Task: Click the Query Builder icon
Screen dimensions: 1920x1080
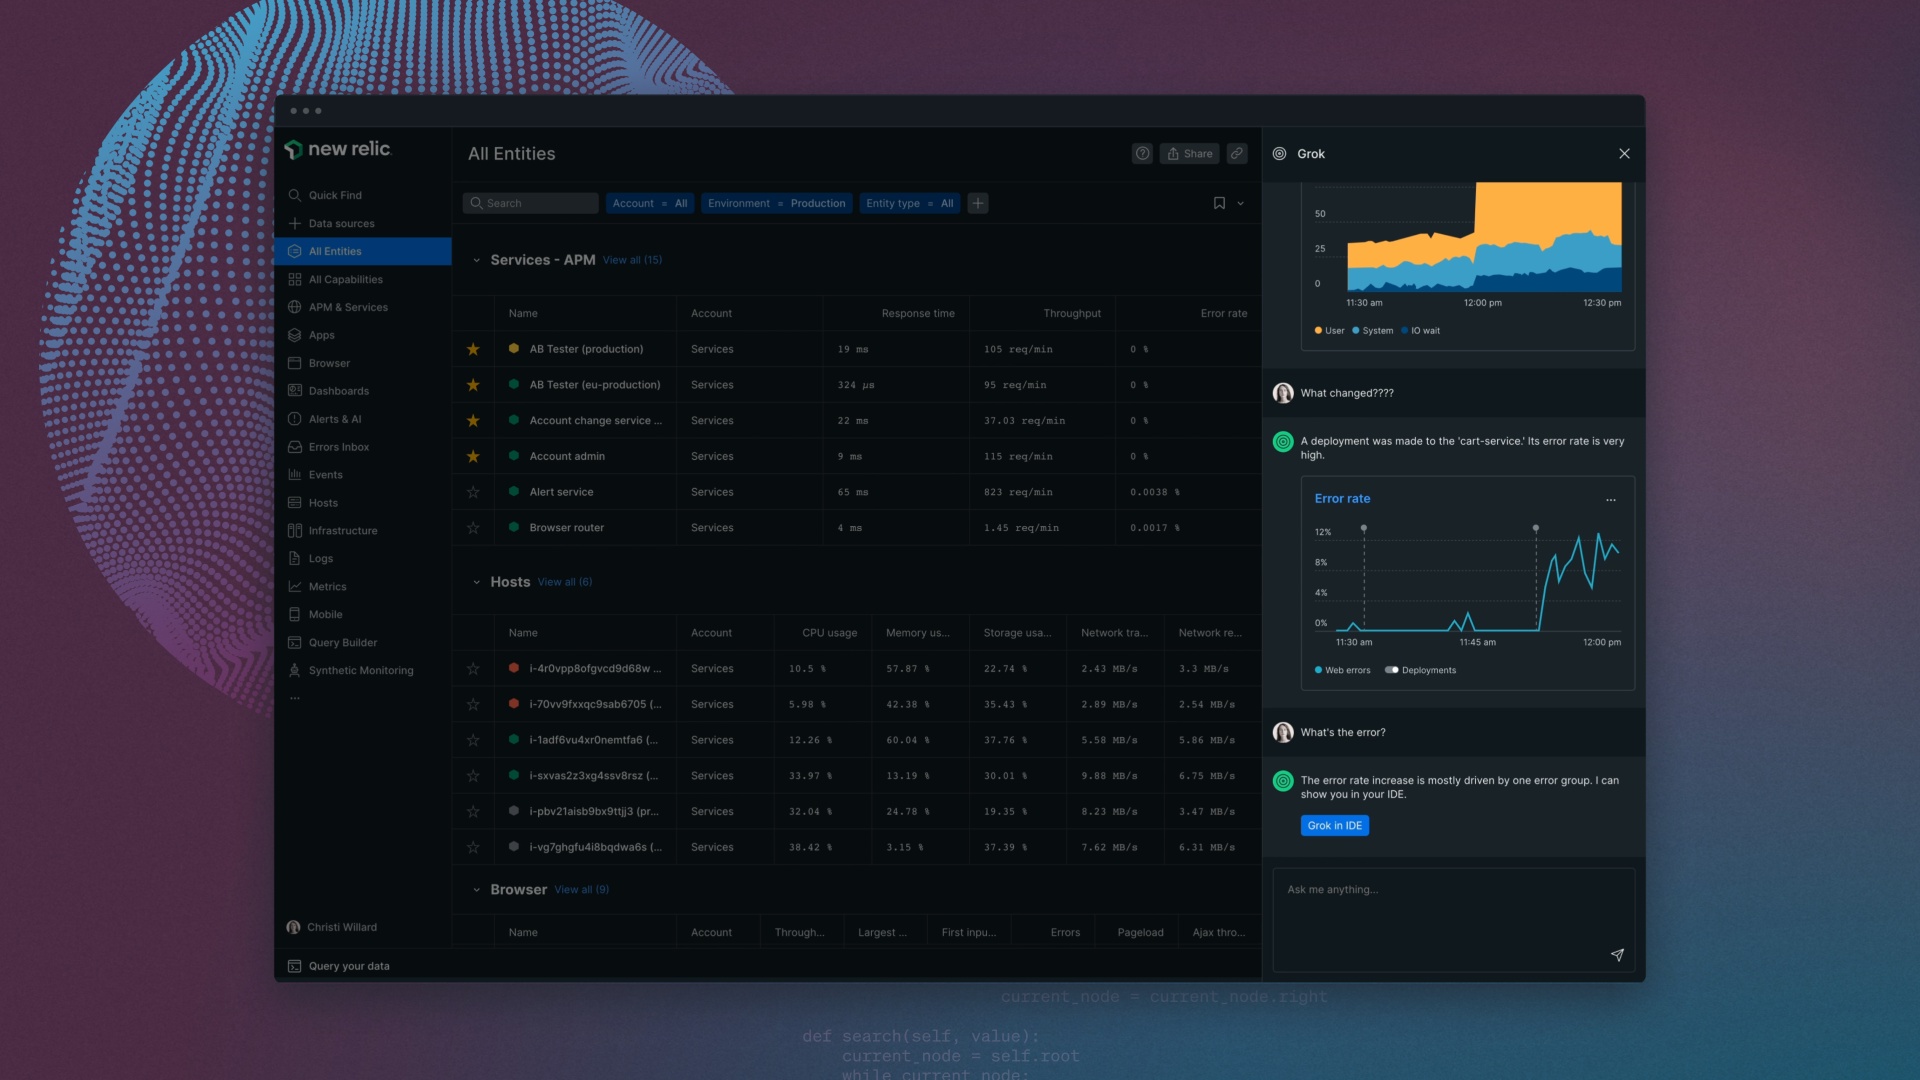Action: 294,643
